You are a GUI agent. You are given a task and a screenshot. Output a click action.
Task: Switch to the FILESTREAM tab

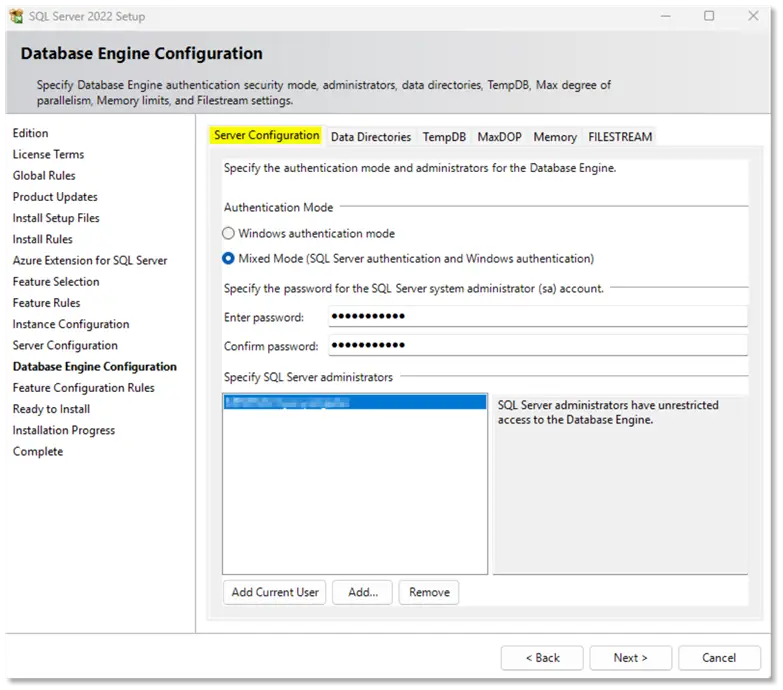point(620,137)
